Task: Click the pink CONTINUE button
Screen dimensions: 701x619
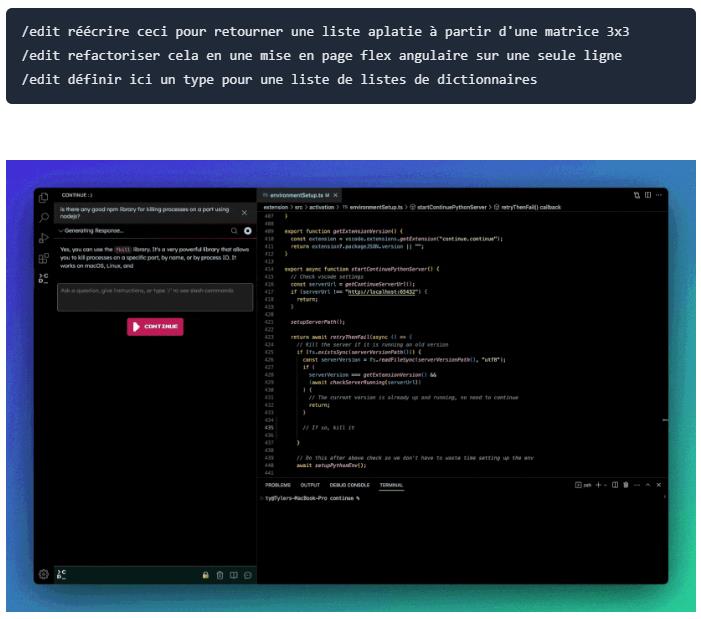Action: 155,327
